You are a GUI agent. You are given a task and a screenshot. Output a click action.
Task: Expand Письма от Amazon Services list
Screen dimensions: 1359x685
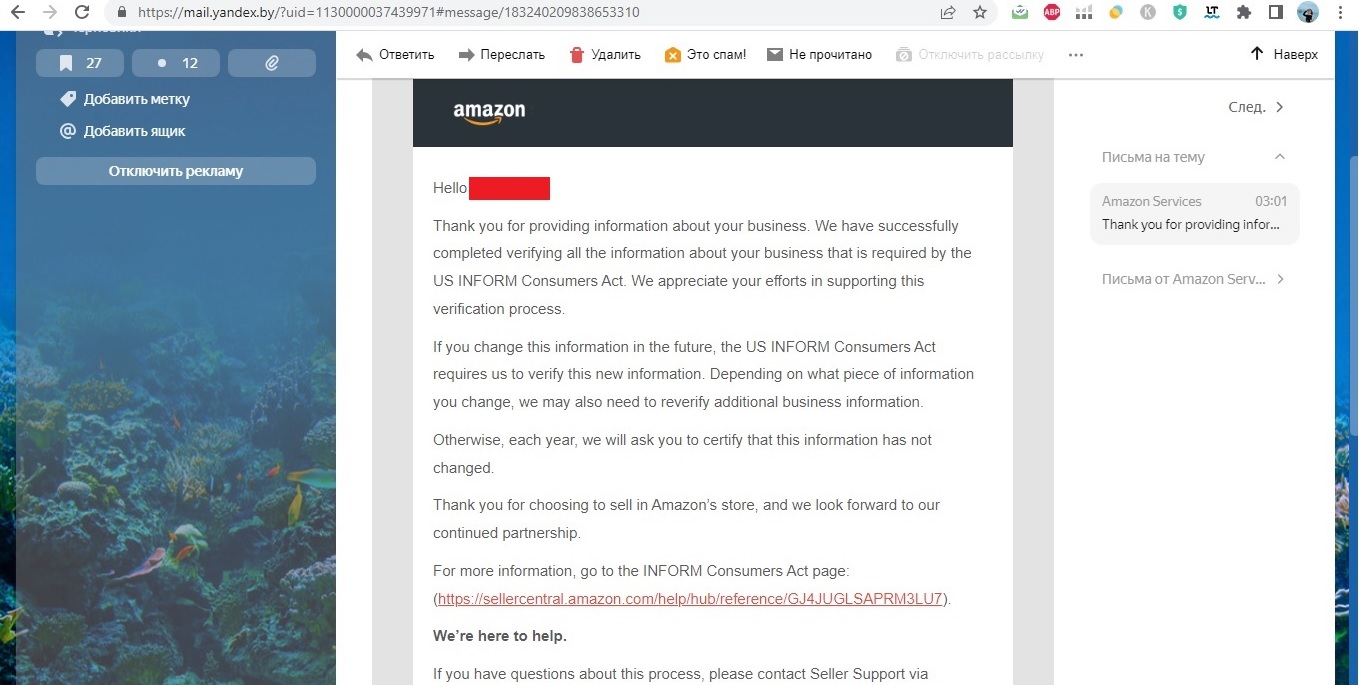1193,279
